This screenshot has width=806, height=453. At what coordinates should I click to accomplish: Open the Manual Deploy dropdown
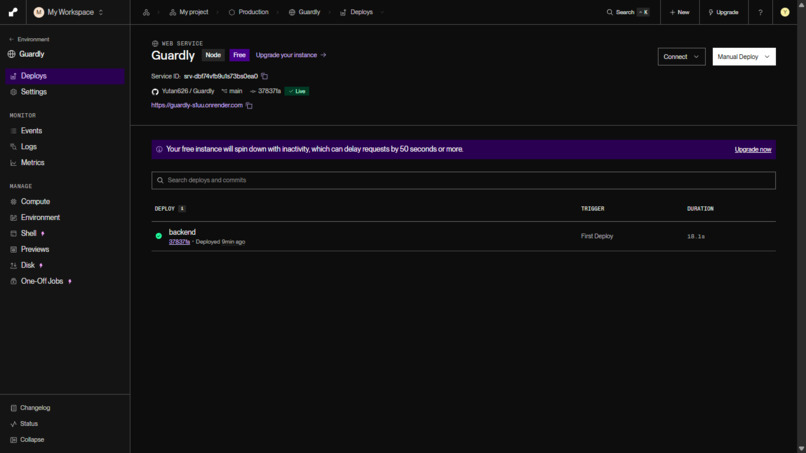pyautogui.click(x=744, y=57)
